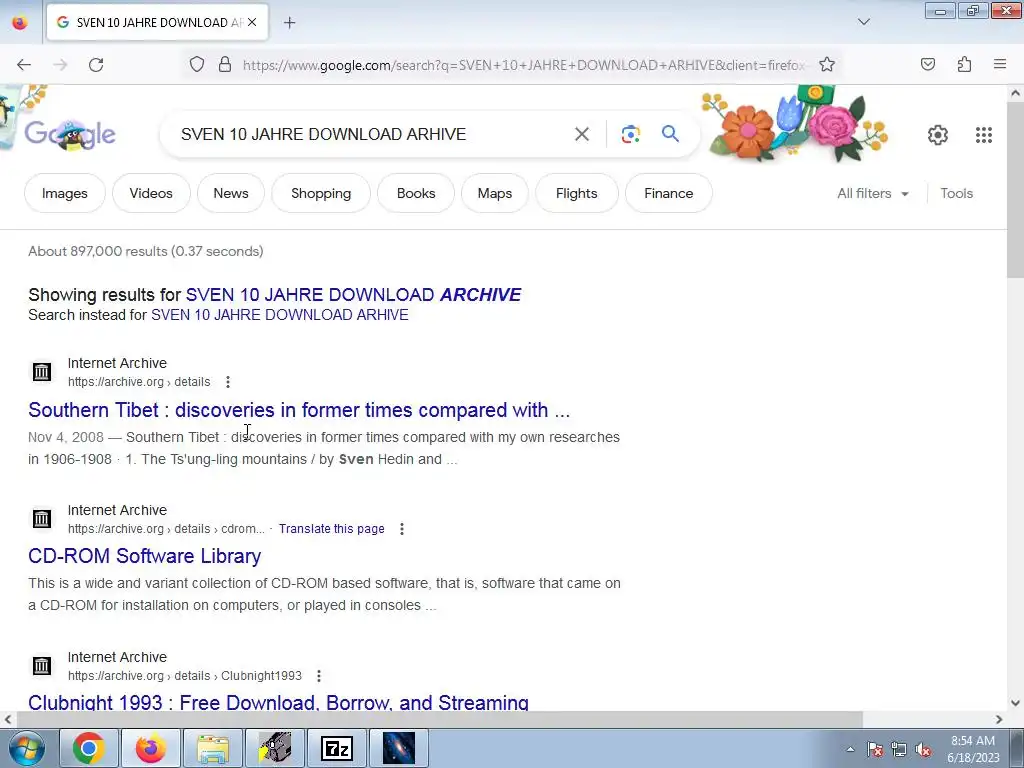The width and height of the screenshot is (1024, 768).
Task: Go back using browser back arrow
Action: [24, 65]
